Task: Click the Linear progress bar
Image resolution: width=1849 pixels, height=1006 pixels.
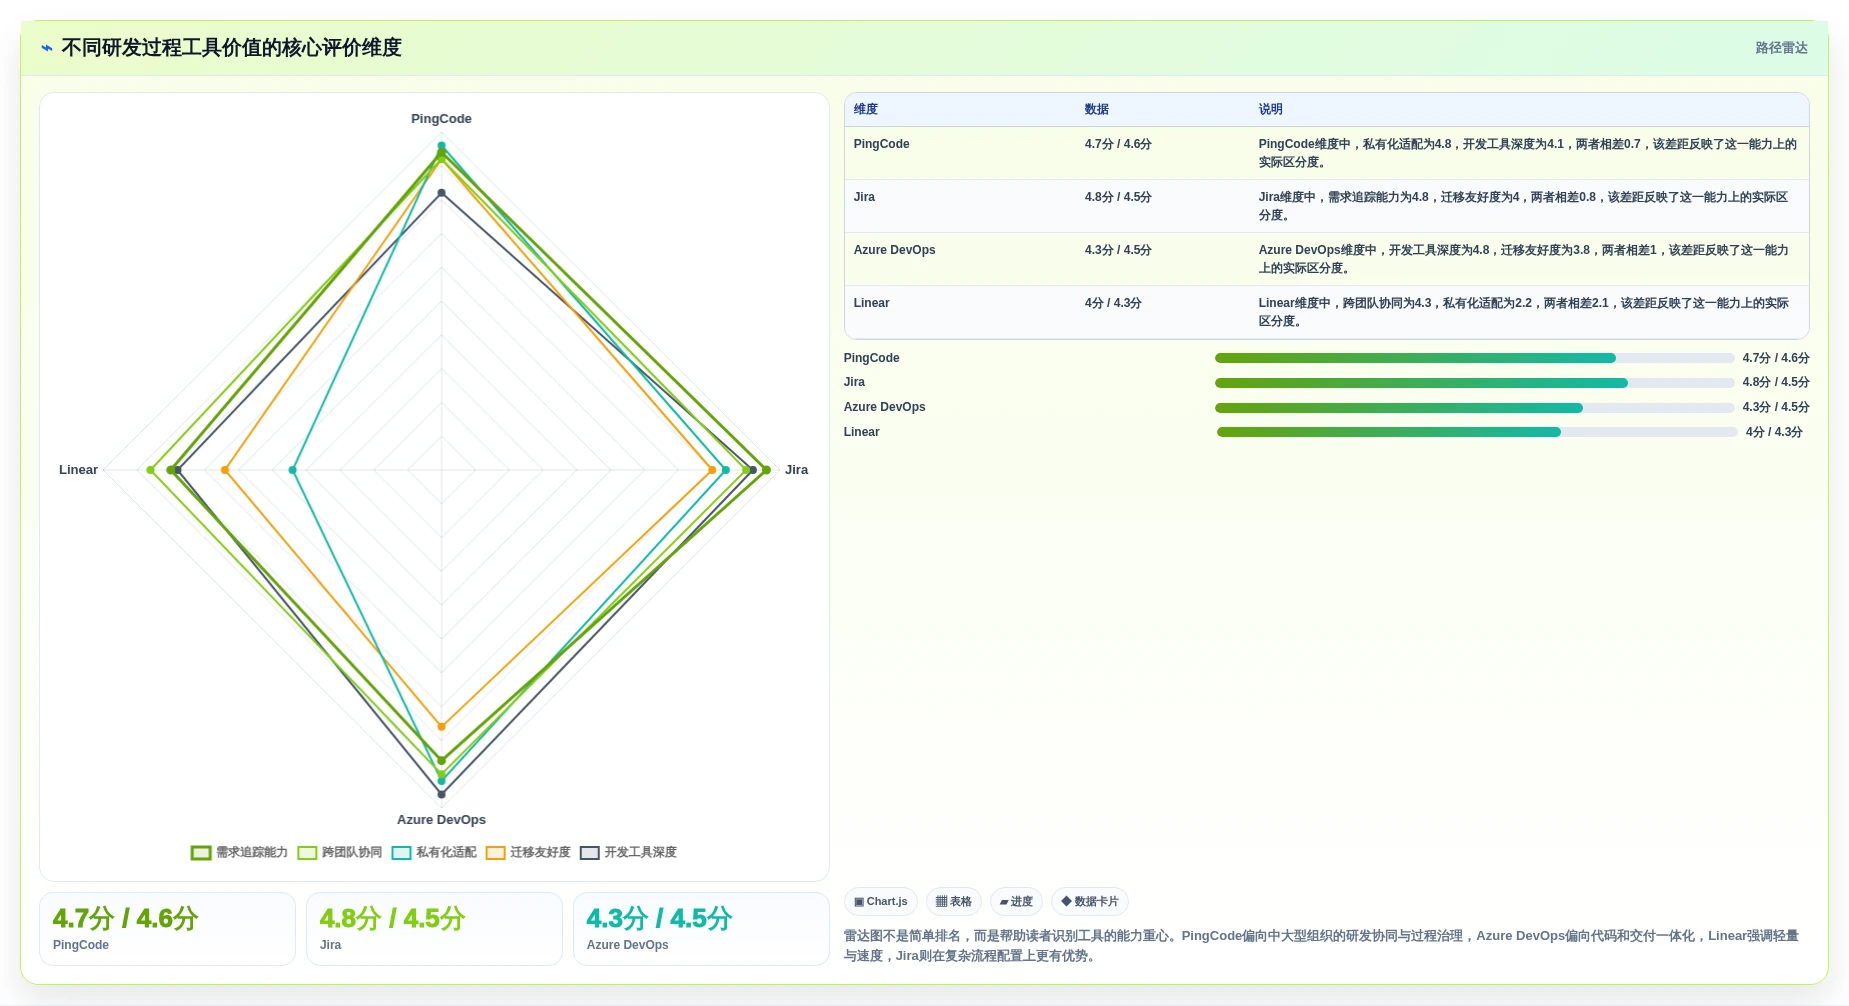Action: pos(1477,432)
